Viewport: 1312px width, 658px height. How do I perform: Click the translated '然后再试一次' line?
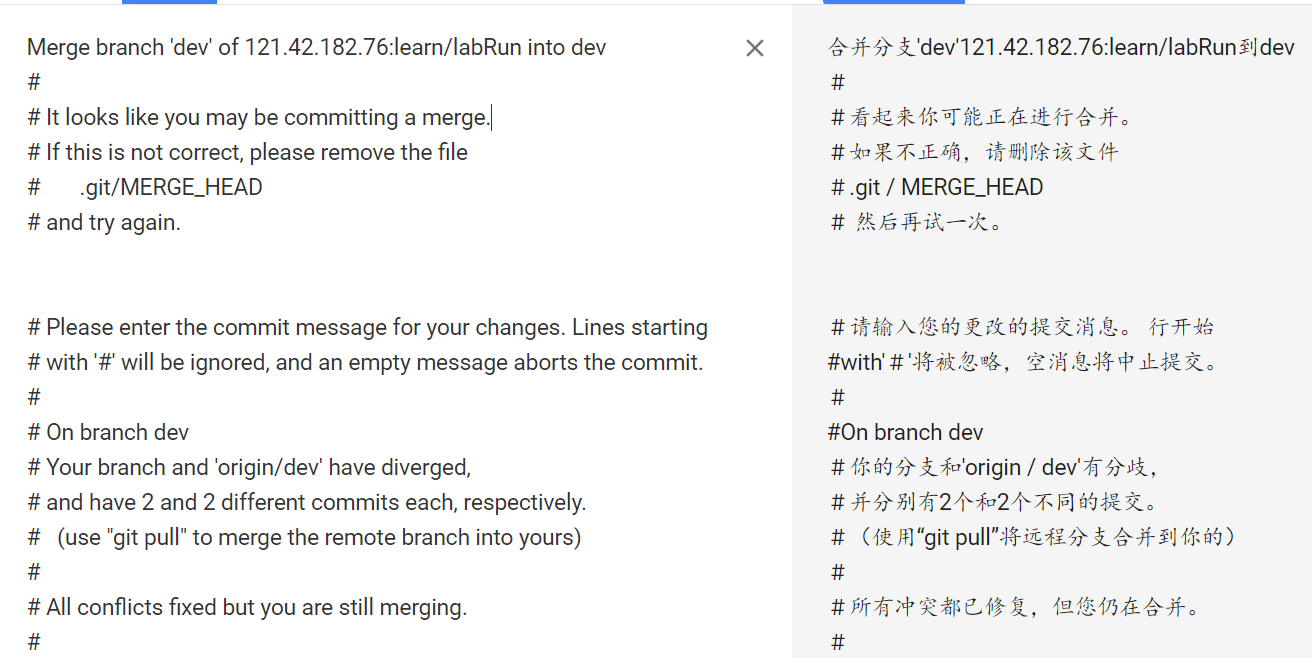tap(917, 222)
